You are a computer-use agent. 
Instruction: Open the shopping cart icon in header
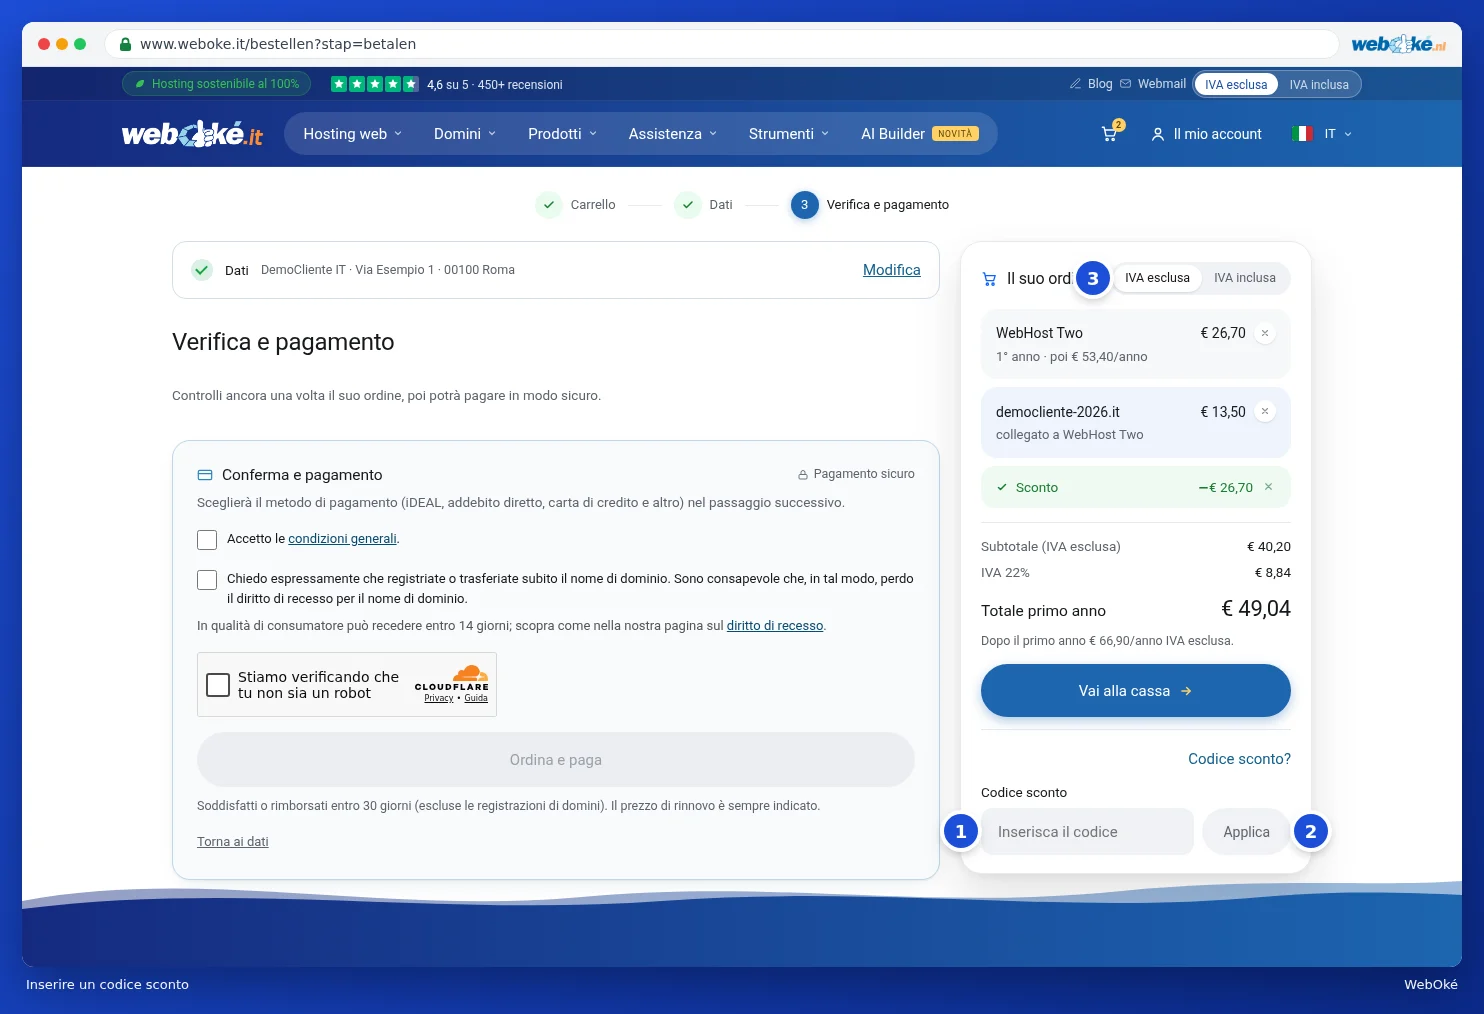(1109, 134)
